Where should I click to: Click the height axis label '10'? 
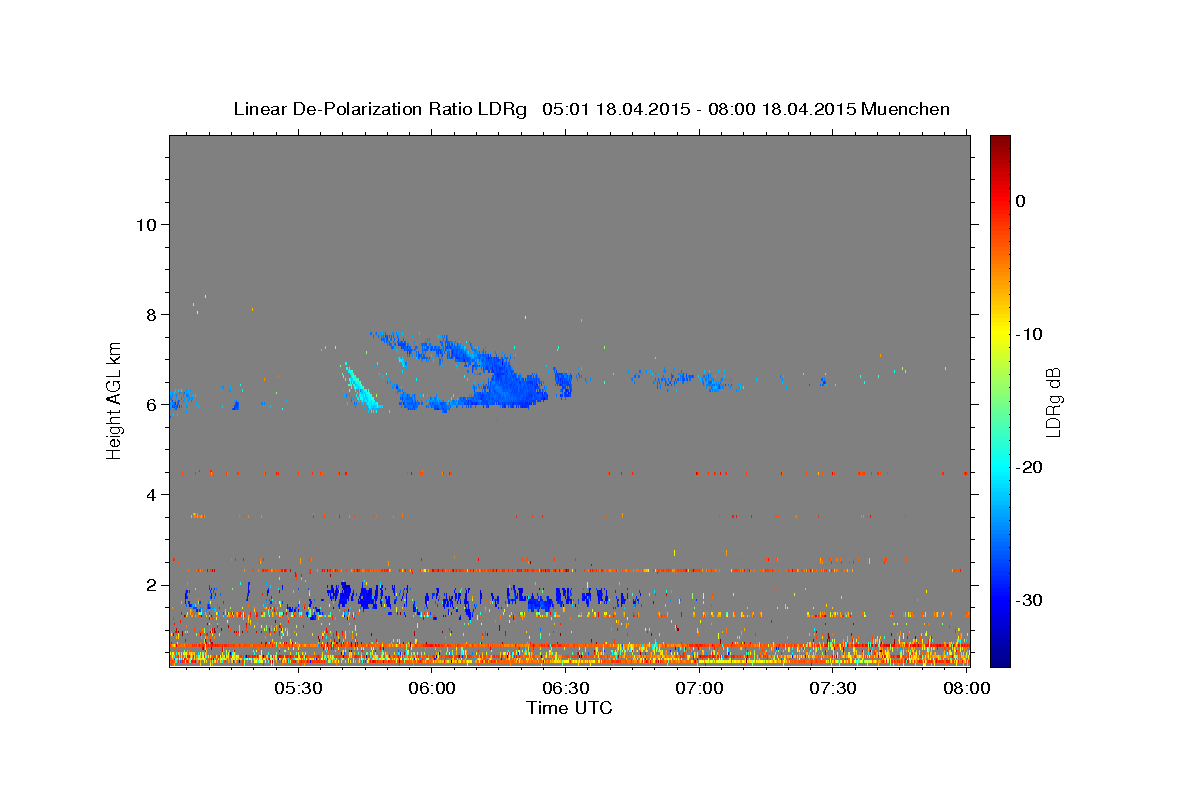[x=146, y=224]
